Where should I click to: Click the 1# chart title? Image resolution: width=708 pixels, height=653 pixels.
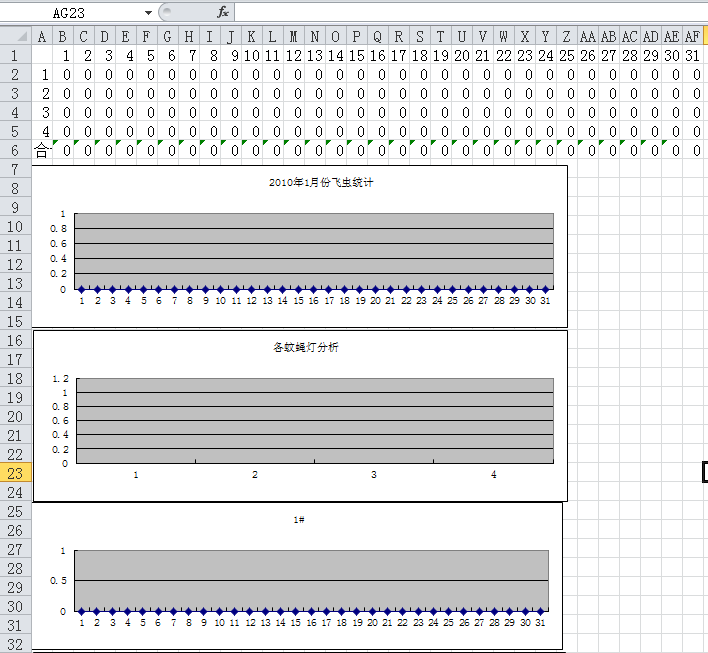coord(298,520)
